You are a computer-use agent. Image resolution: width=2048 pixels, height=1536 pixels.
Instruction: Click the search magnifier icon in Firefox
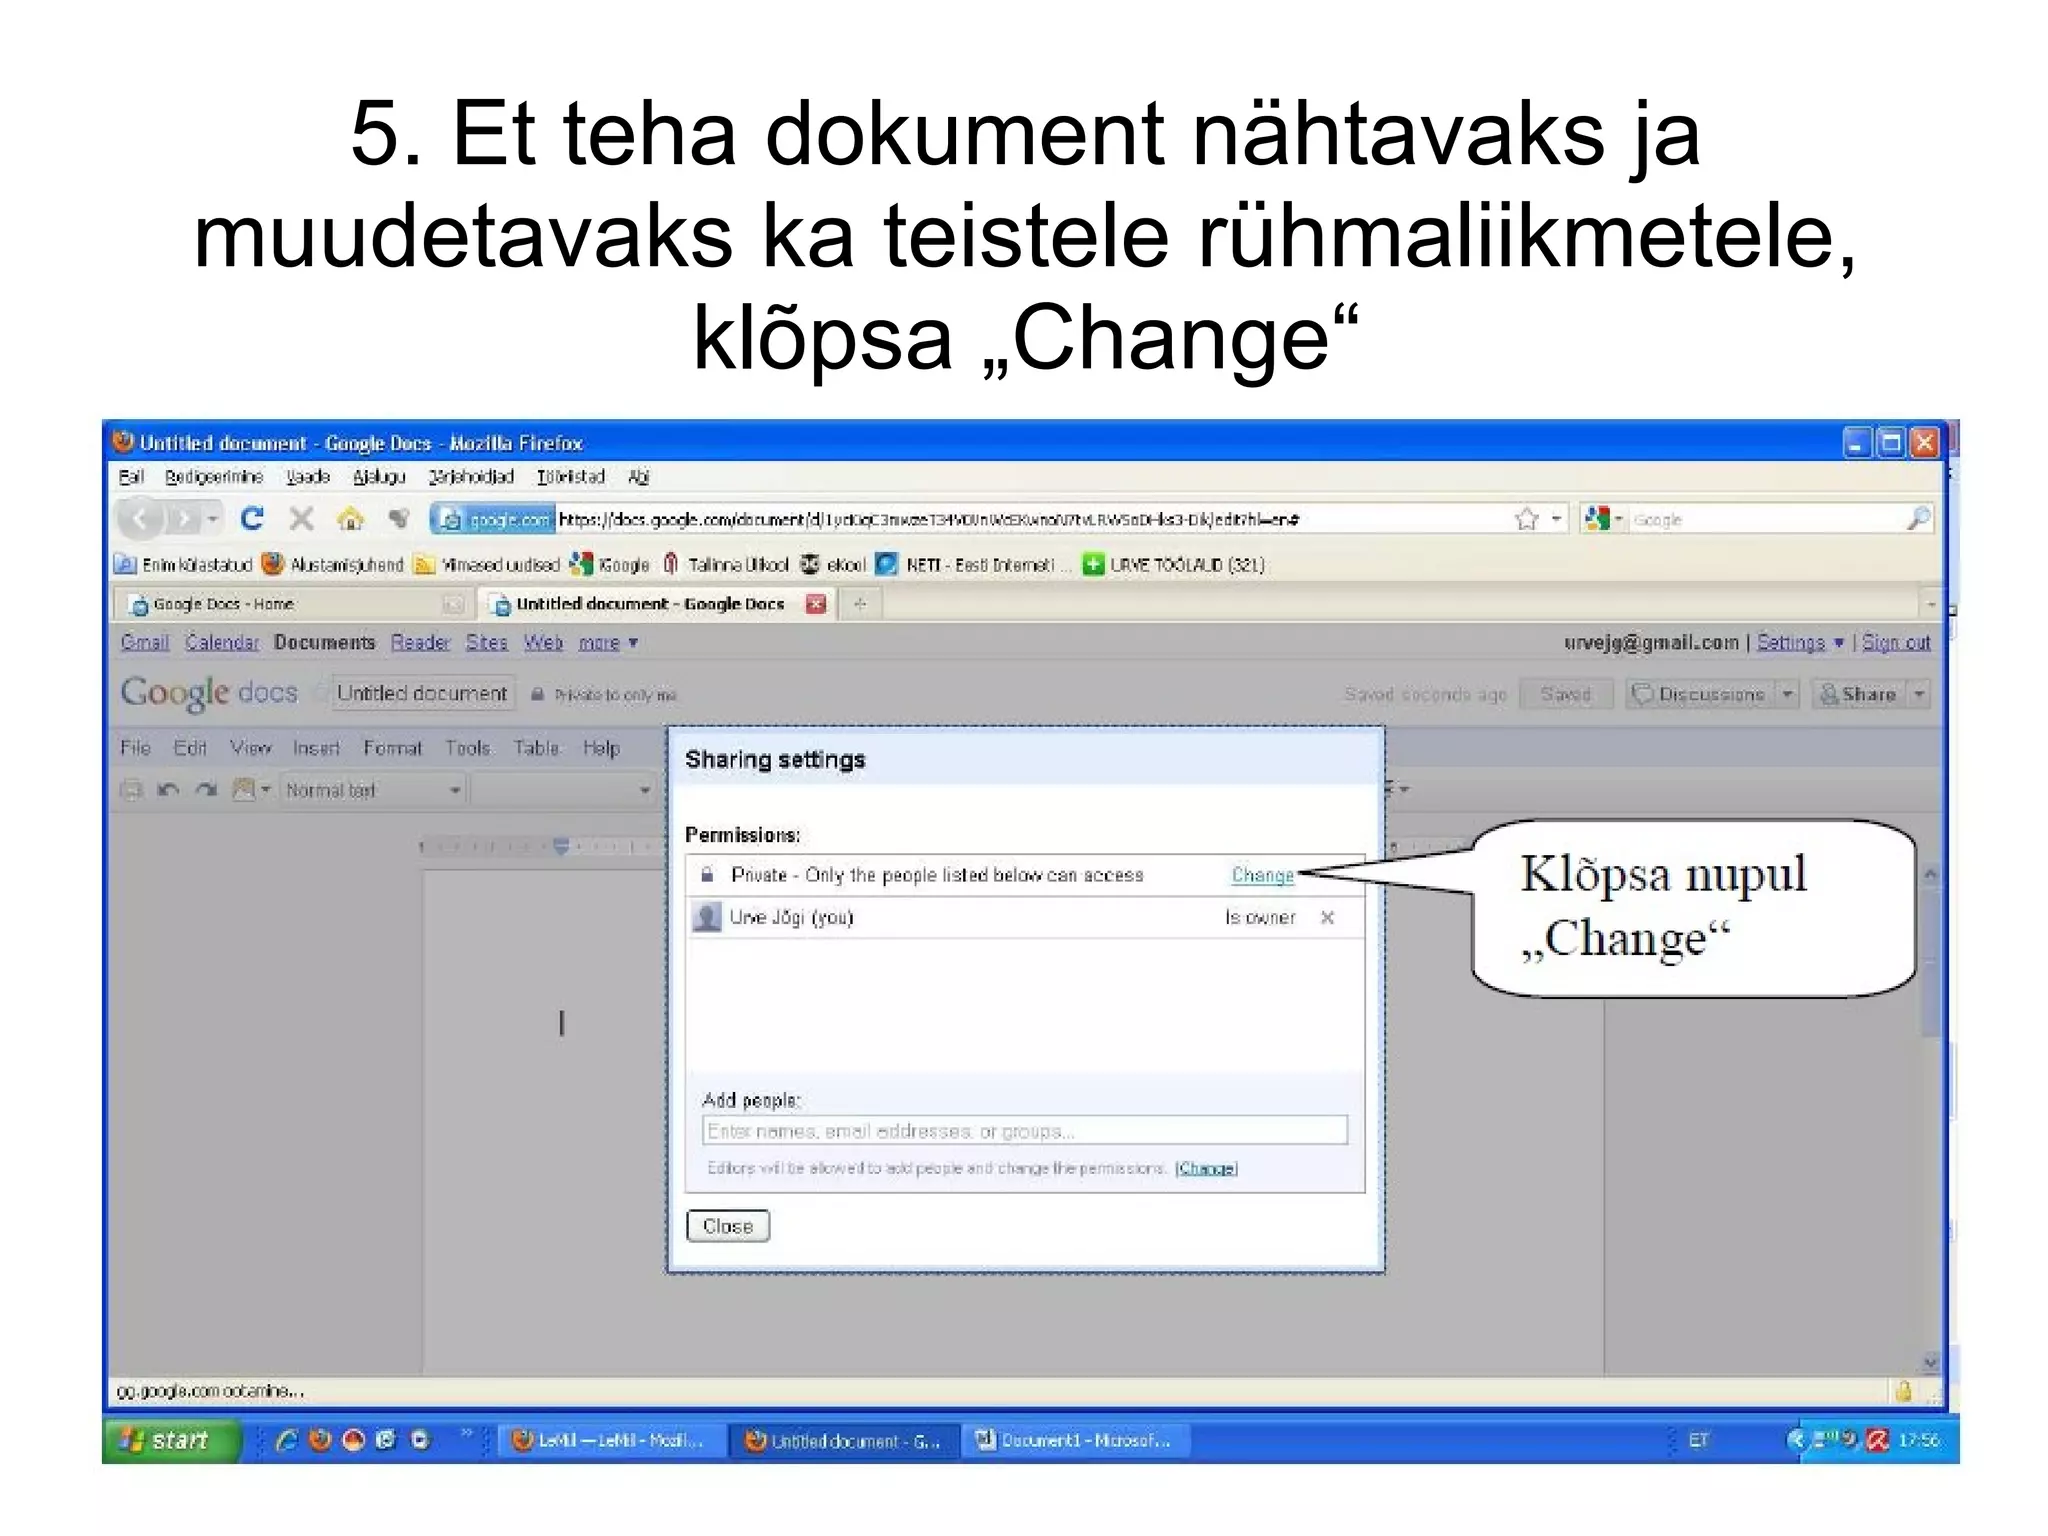1918,519
